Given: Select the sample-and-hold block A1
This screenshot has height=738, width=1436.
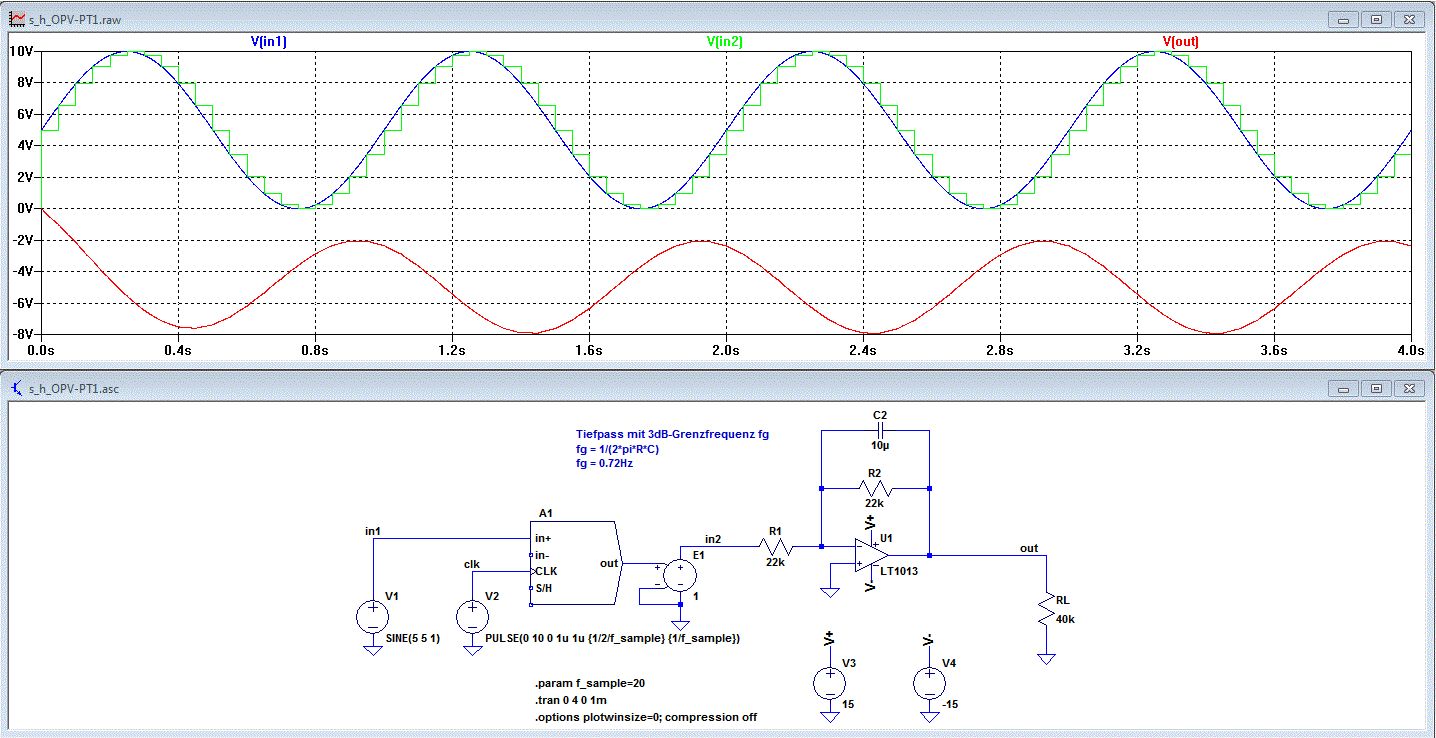Looking at the screenshot, I should [x=574, y=563].
